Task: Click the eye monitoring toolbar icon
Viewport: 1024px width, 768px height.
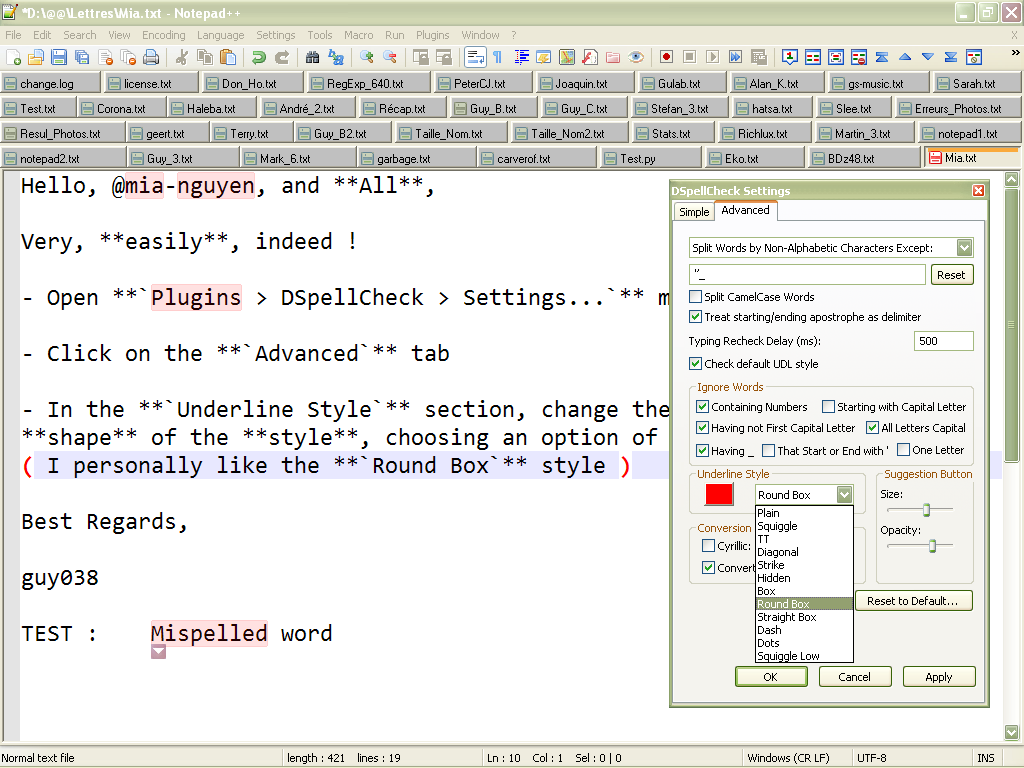Action: pos(636,57)
